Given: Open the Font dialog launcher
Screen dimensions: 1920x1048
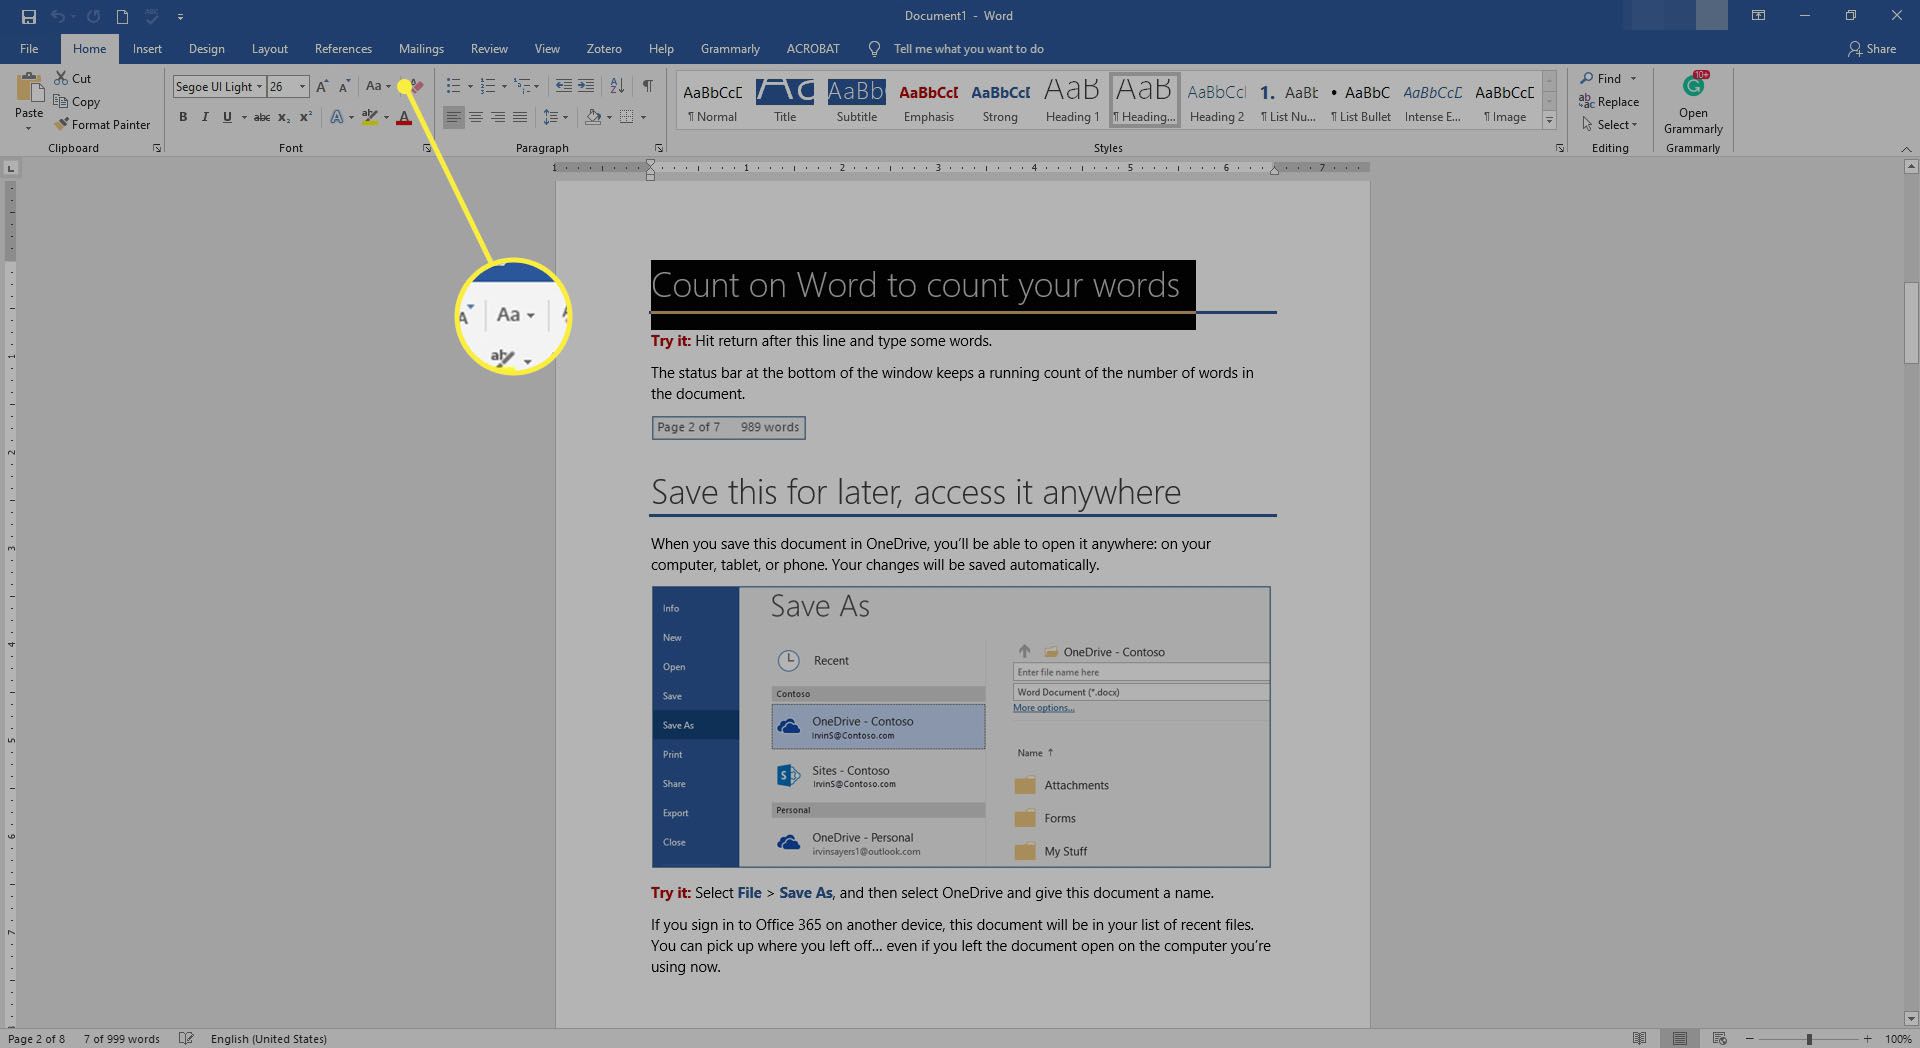Looking at the screenshot, I should pos(427,148).
